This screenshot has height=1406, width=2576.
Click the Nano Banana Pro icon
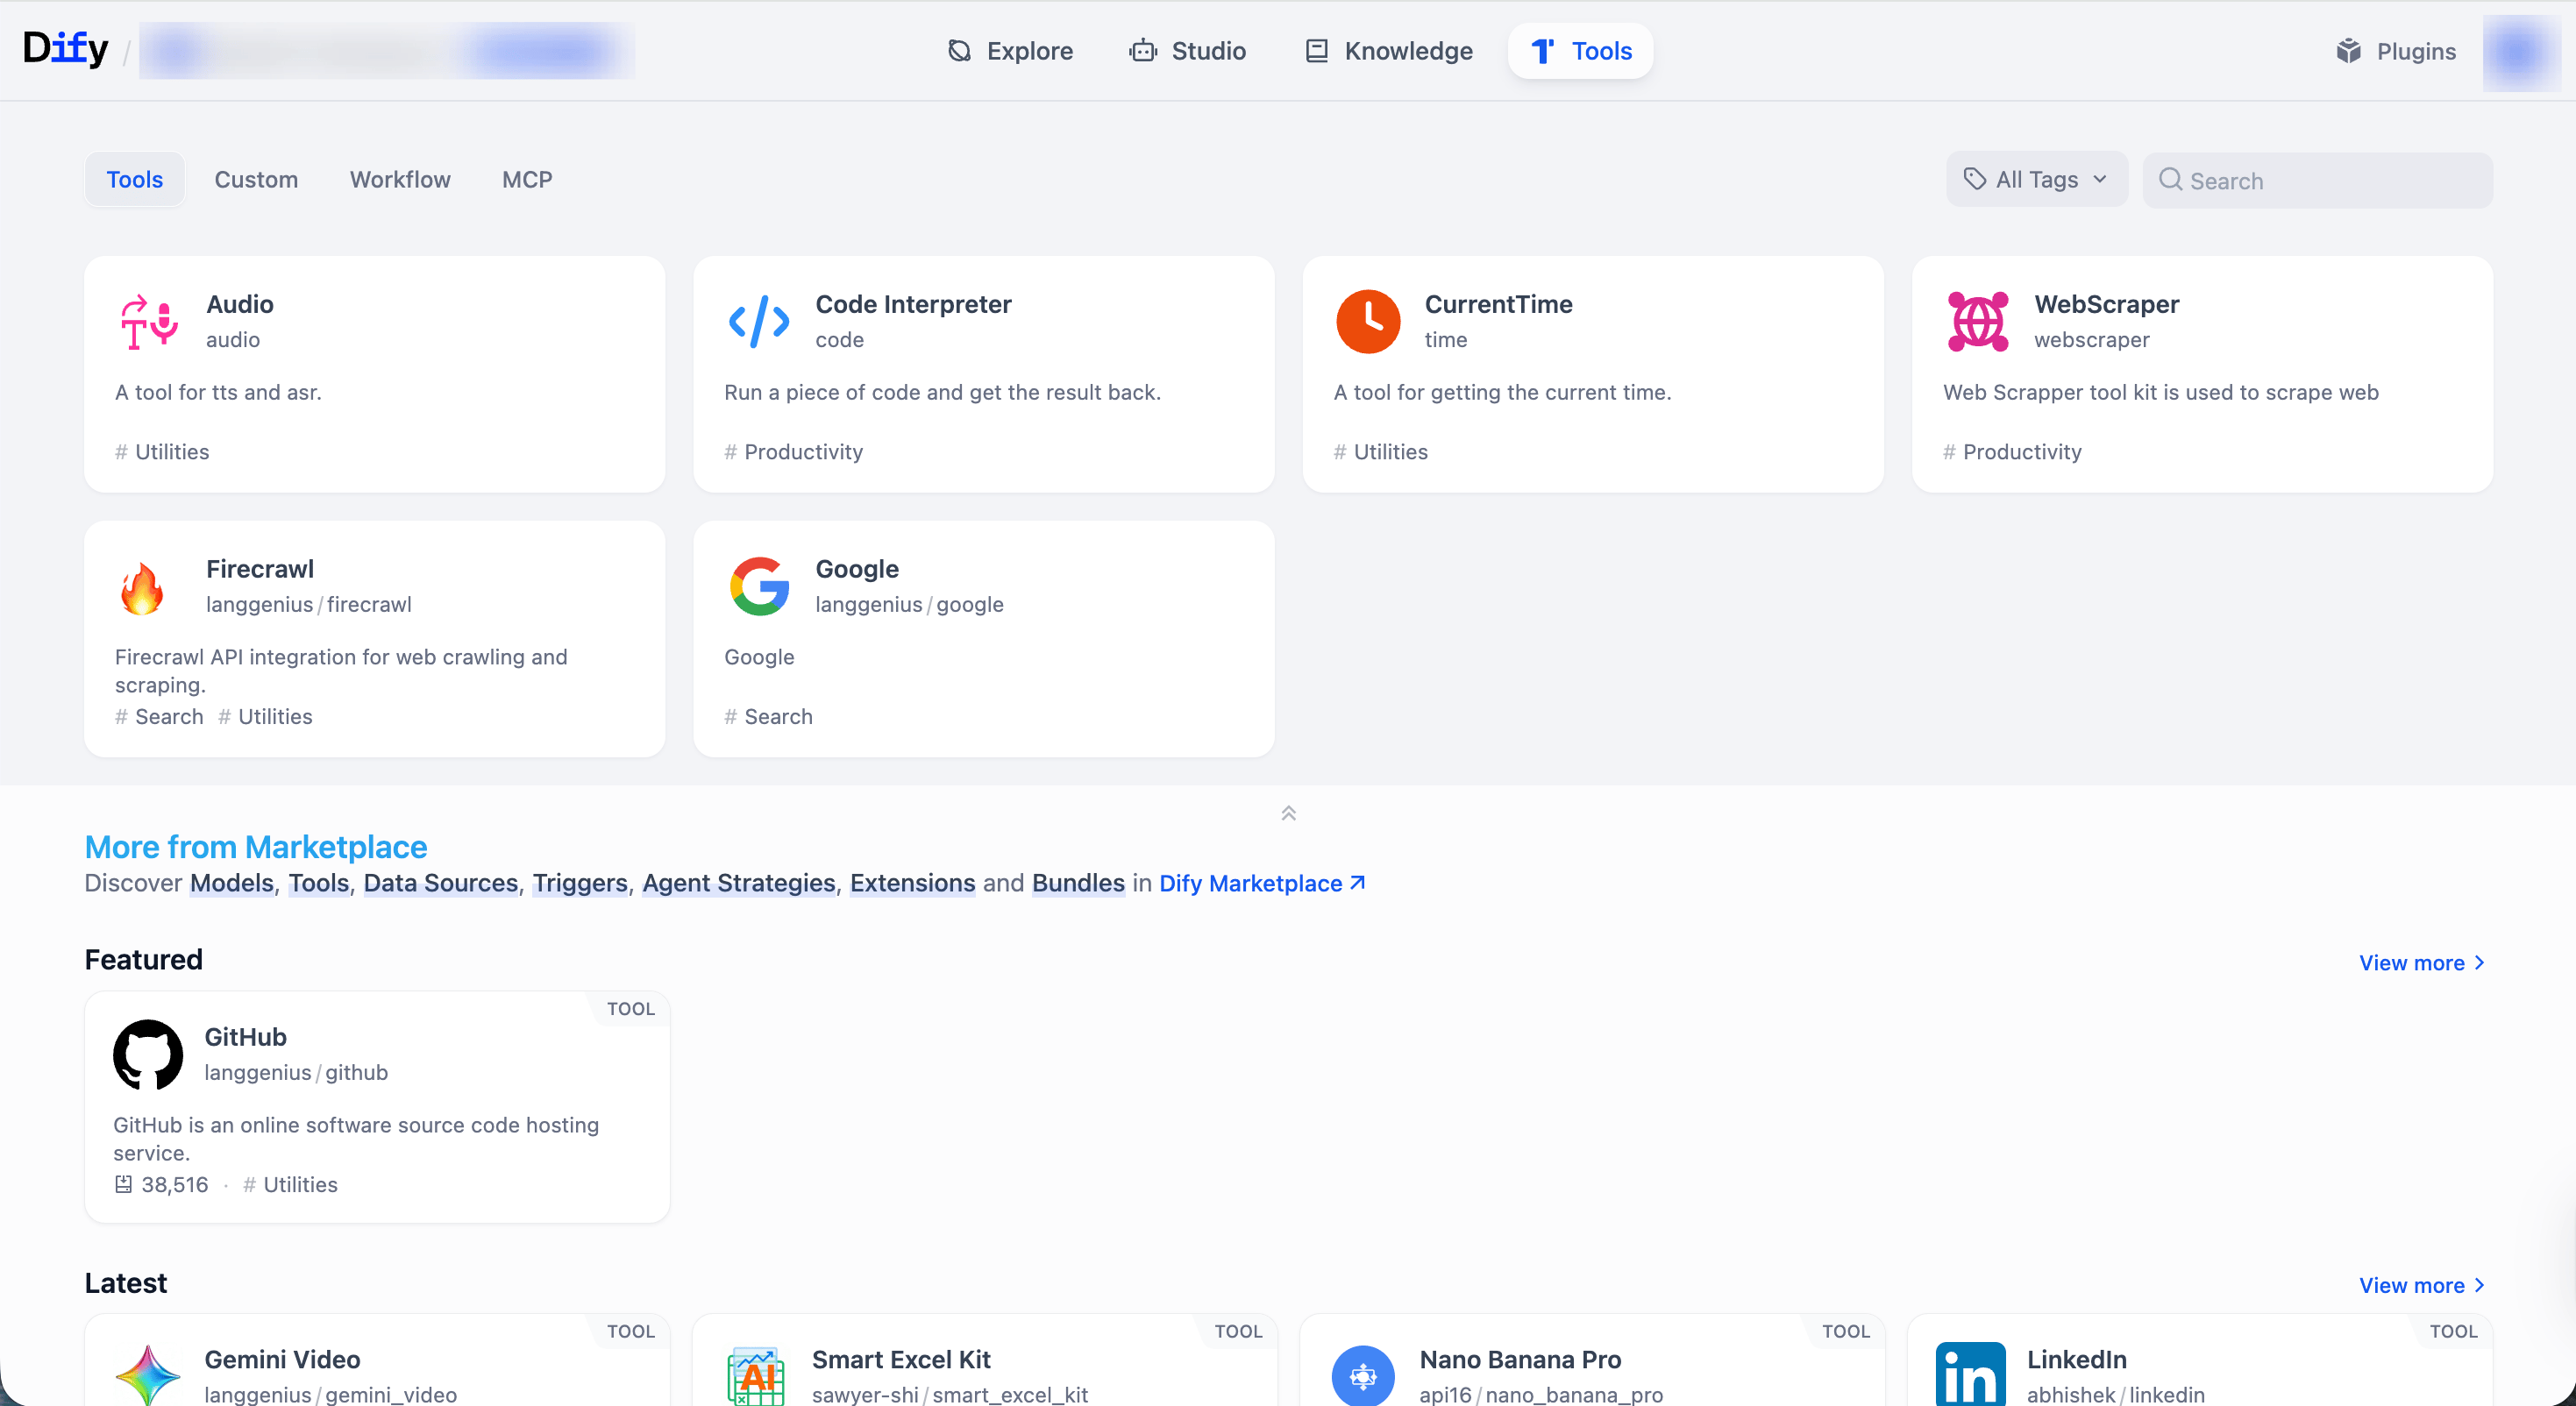[x=1363, y=1376]
